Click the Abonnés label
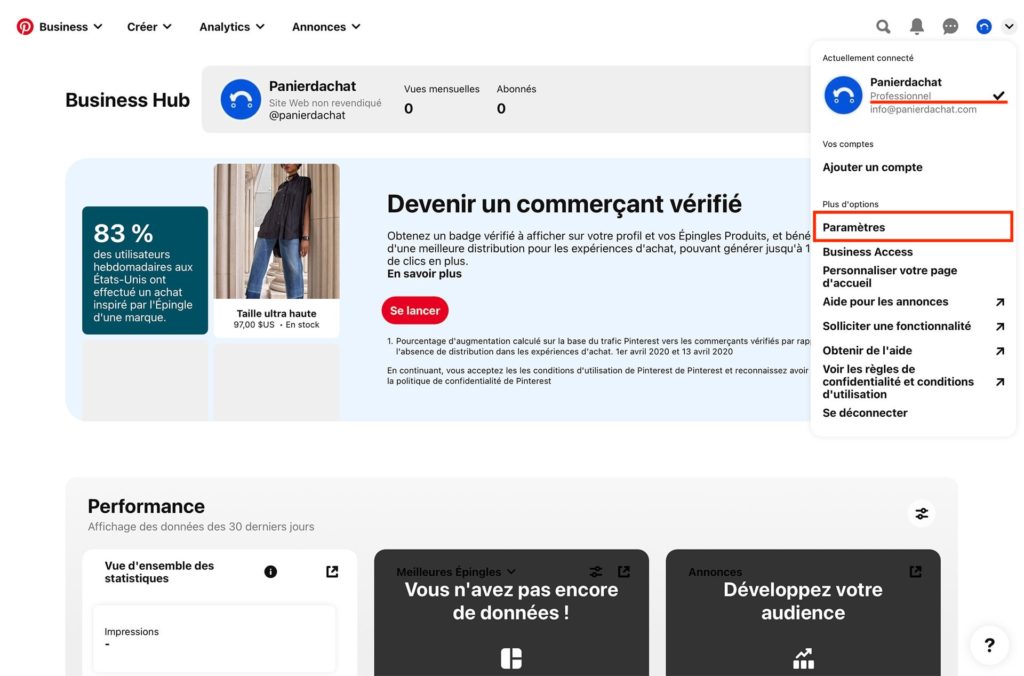 coord(516,89)
